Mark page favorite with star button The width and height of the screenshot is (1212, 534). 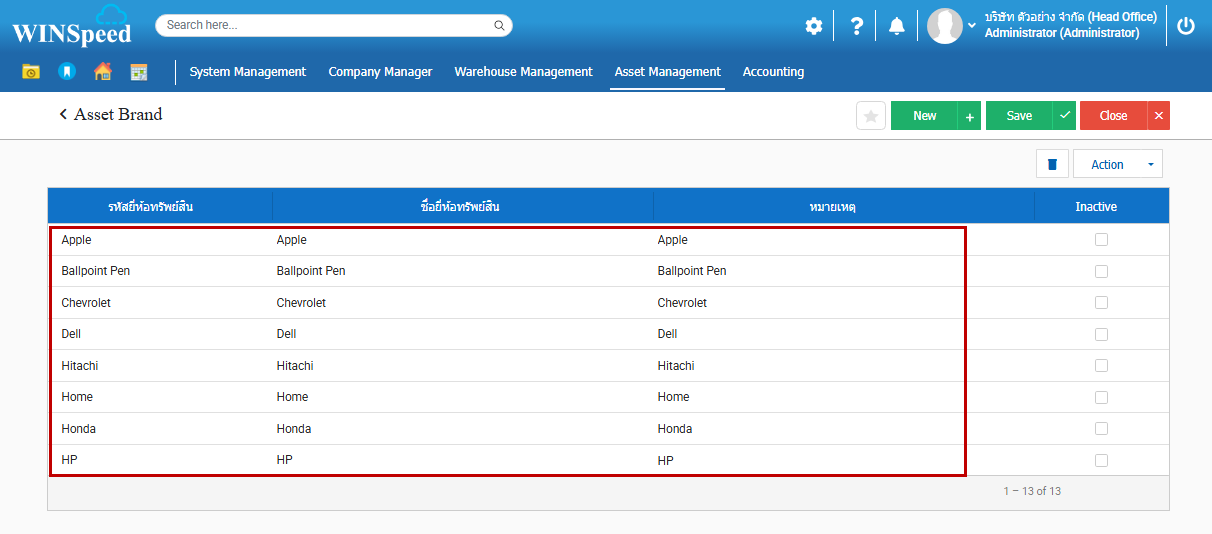[871, 116]
